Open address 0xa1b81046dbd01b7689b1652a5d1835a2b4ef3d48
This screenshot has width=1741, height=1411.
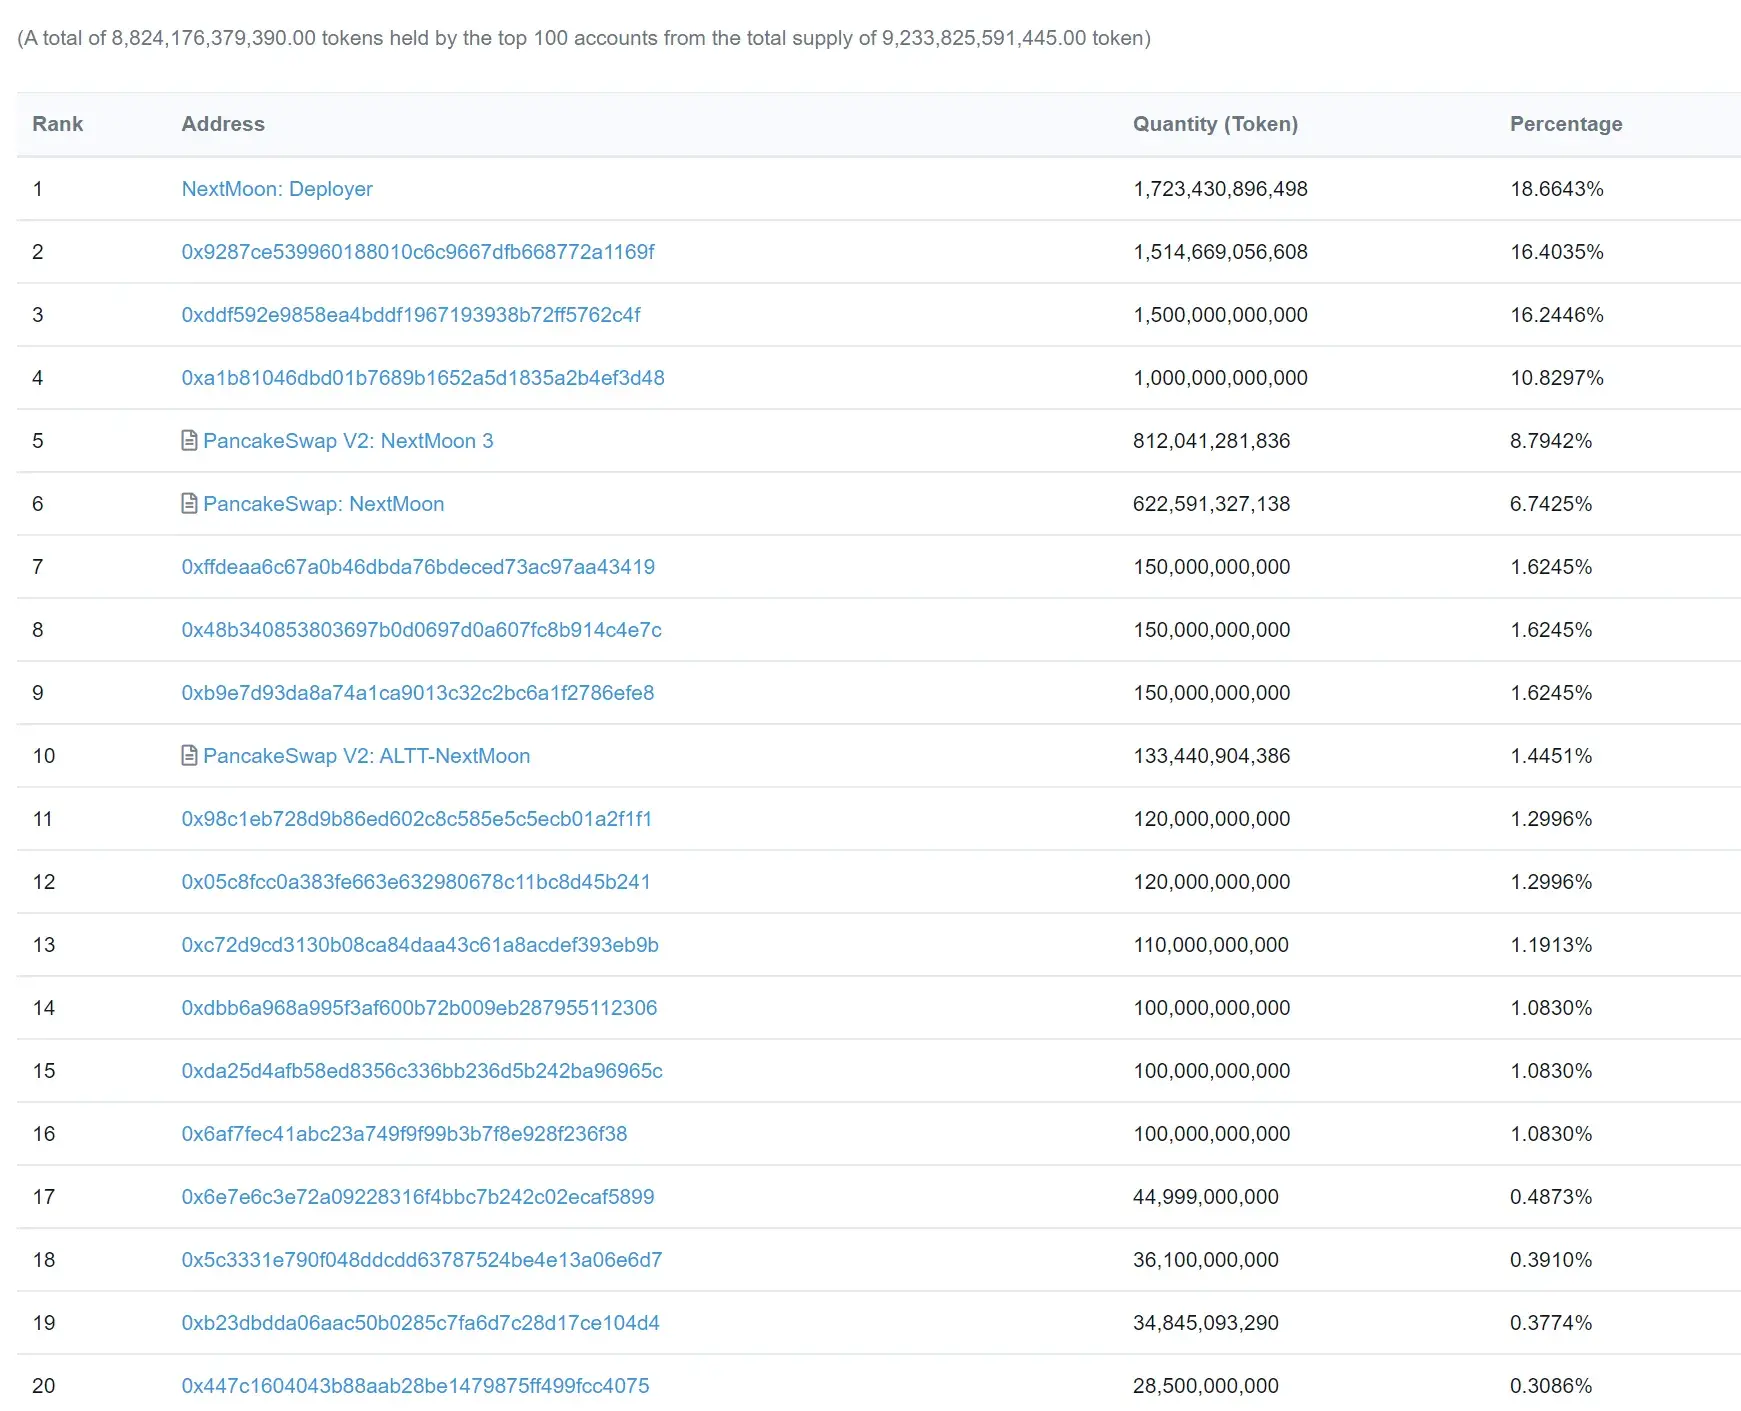[423, 378]
